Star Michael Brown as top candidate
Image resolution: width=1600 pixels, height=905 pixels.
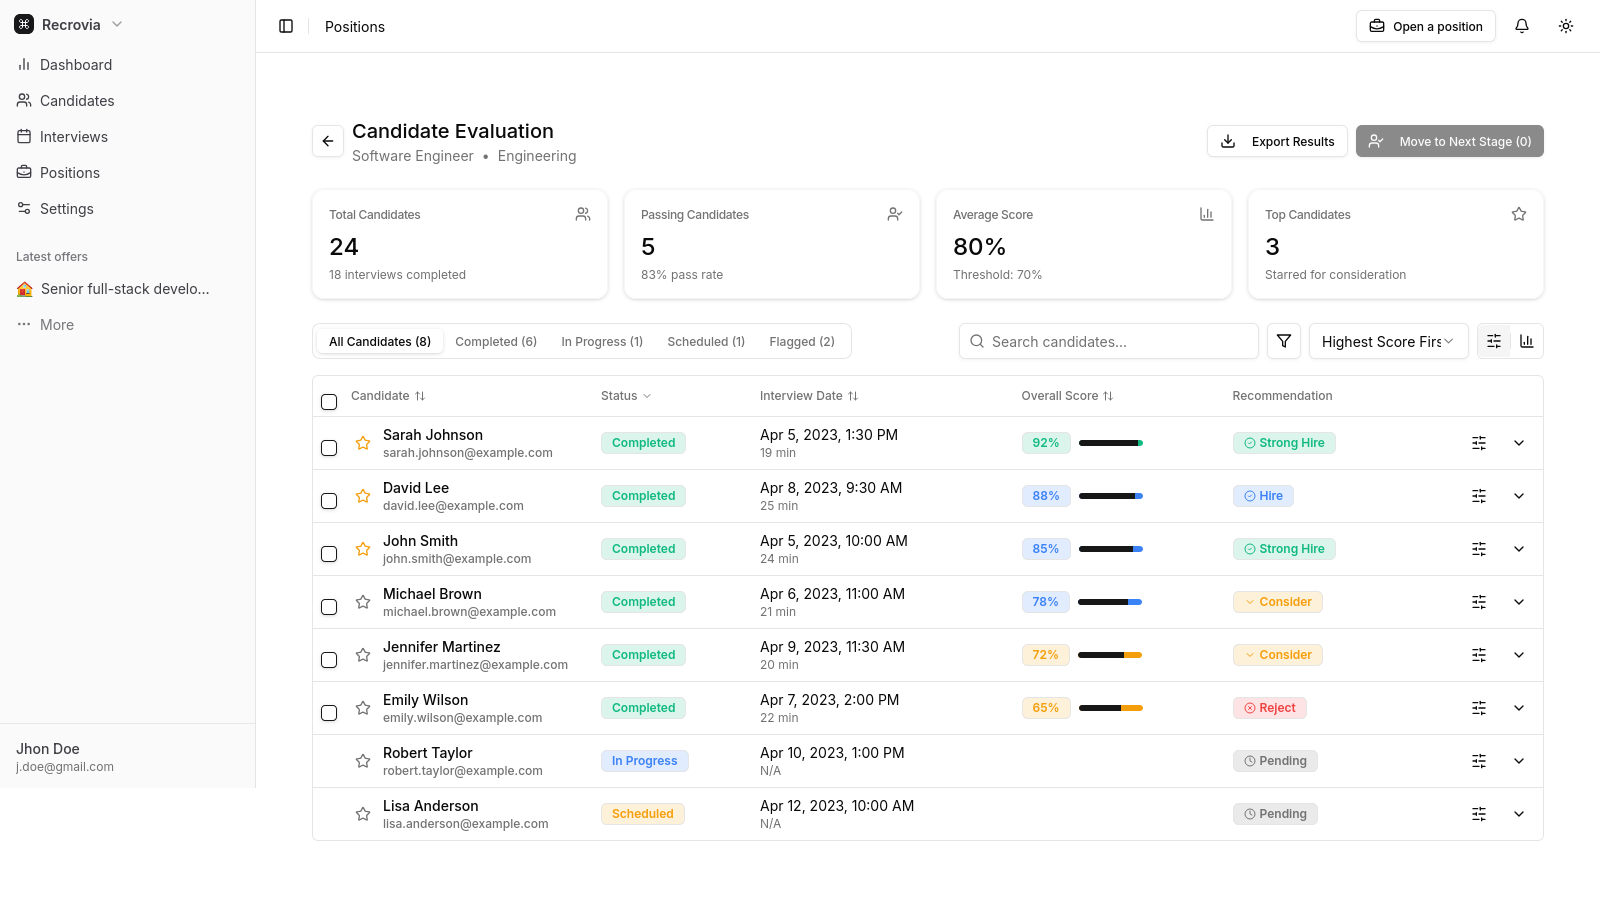click(x=363, y=603)
